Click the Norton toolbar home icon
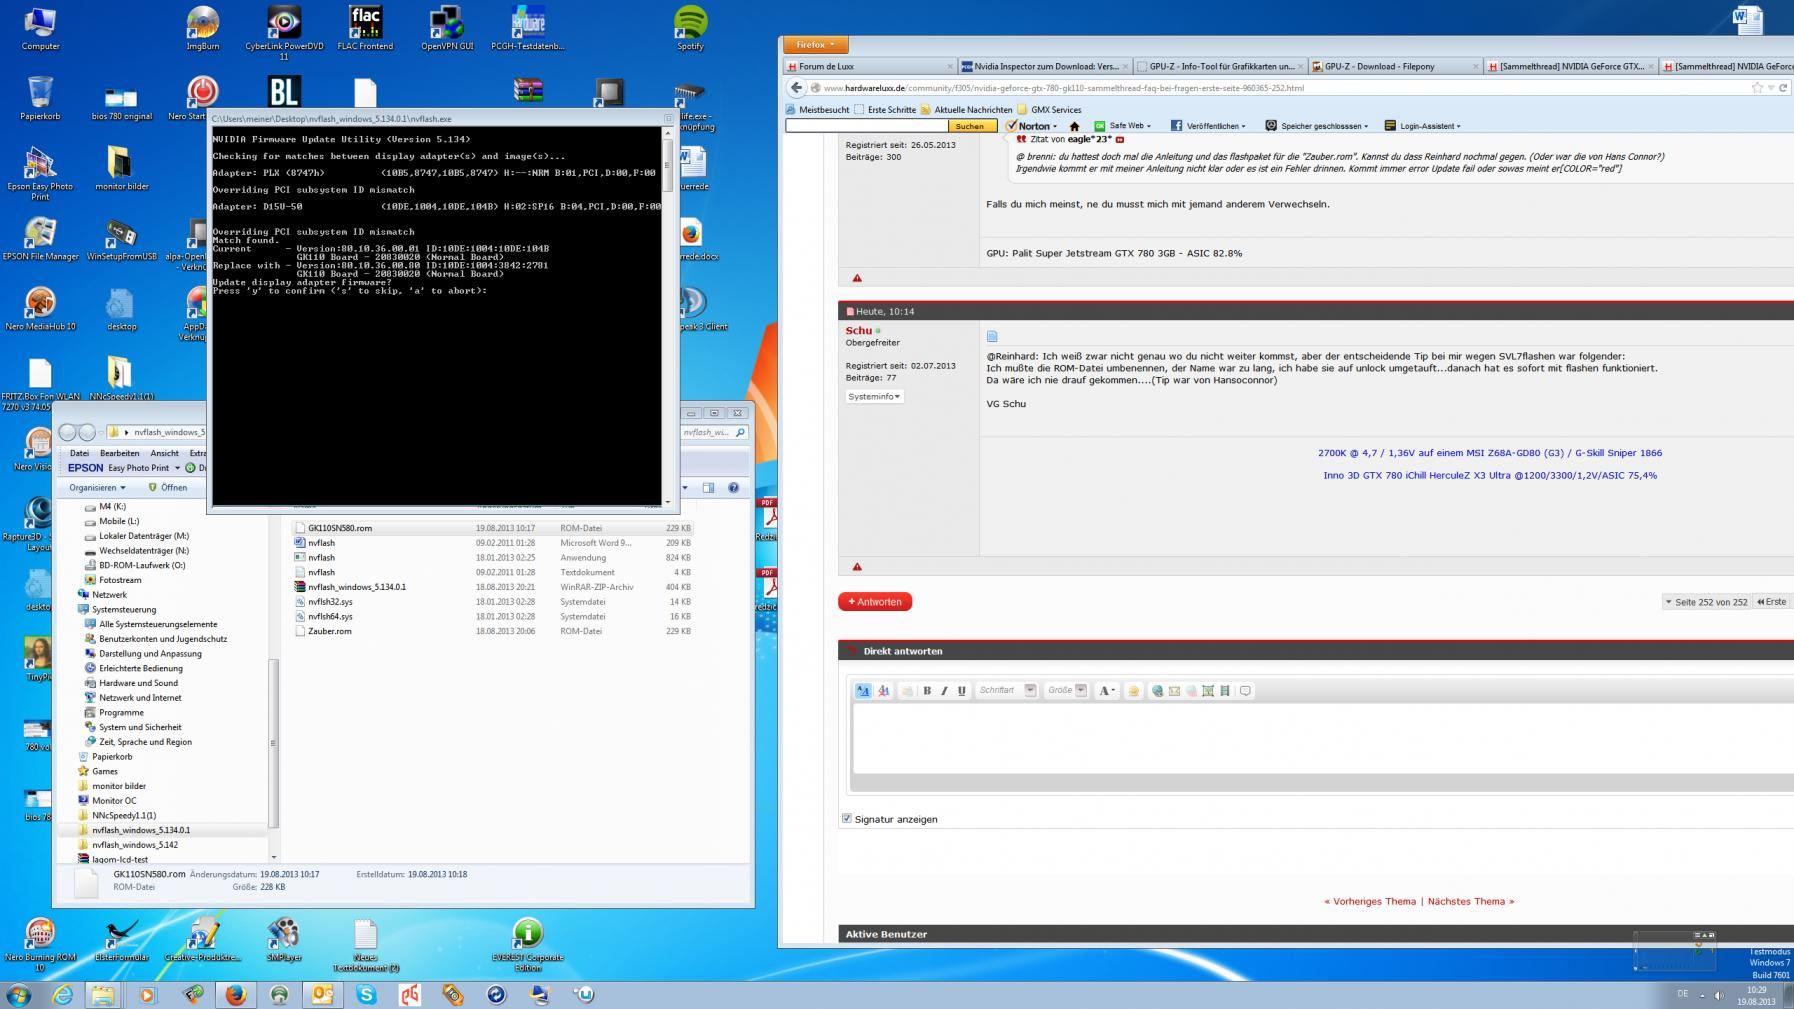 (1075, 126)
